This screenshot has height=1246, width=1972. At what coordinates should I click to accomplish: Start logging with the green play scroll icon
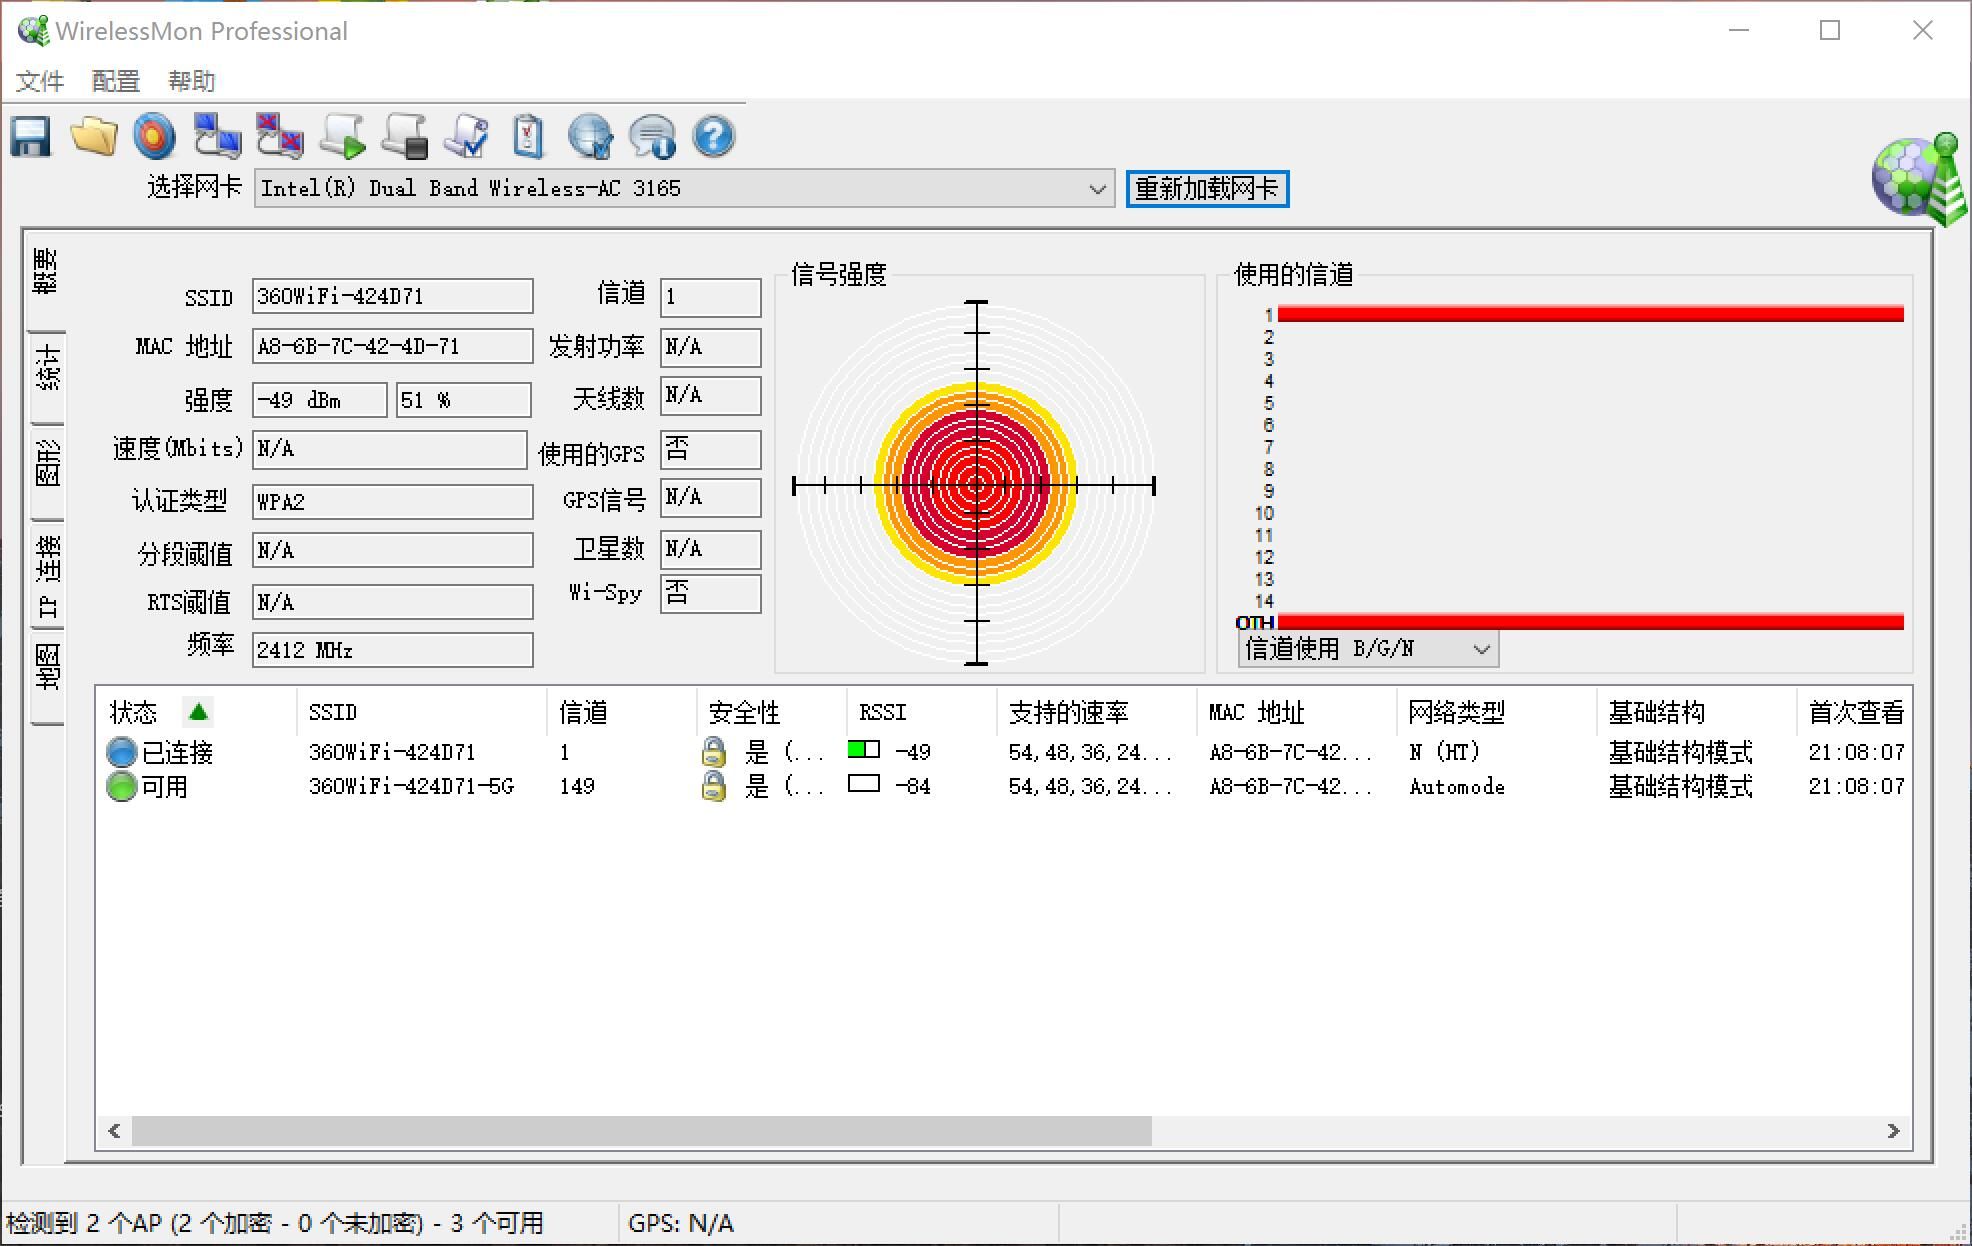pyautogui.click(x=342, y=137)
